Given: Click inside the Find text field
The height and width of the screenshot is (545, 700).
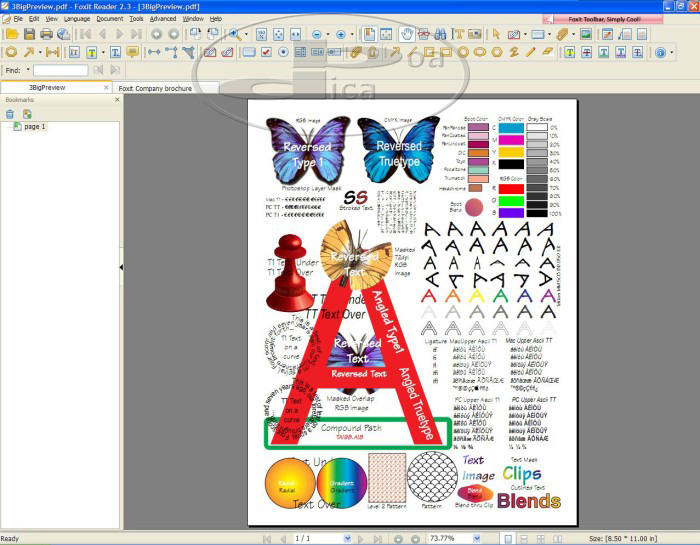Looking at the screenshot, I should pyautogui.click(x=60, y=71).
